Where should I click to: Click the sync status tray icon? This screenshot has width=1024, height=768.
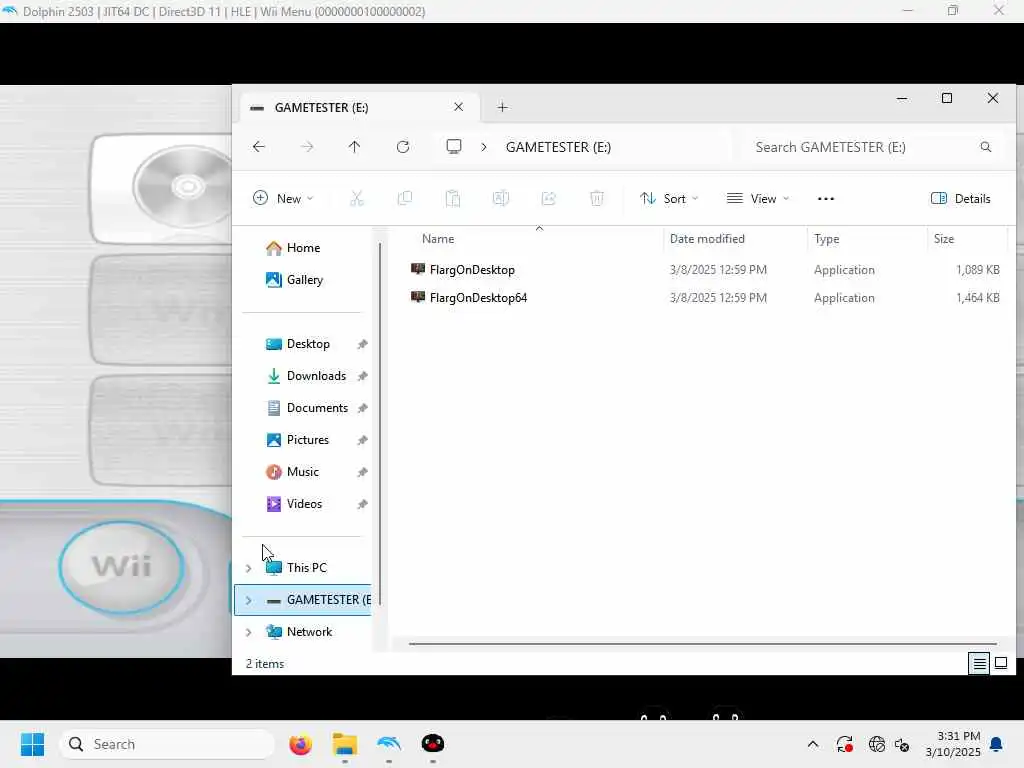click(844, 744)
